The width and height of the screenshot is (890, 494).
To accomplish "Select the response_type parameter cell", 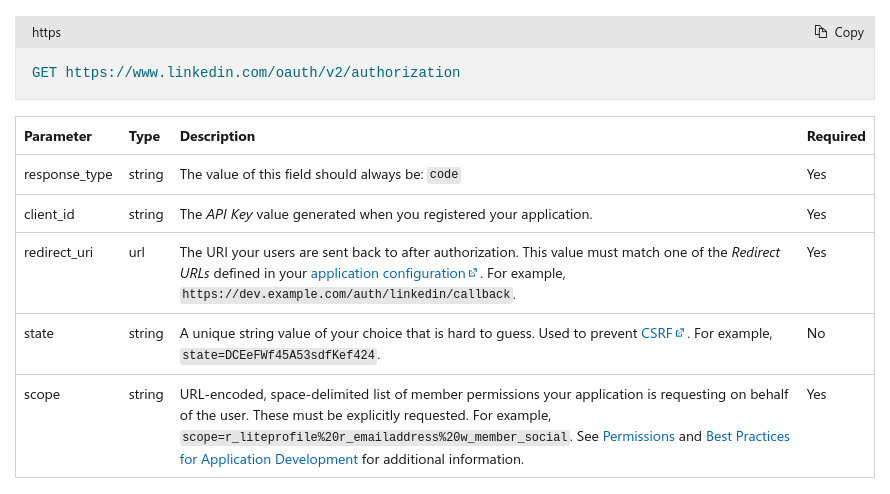I will click(x=68, y=174).
